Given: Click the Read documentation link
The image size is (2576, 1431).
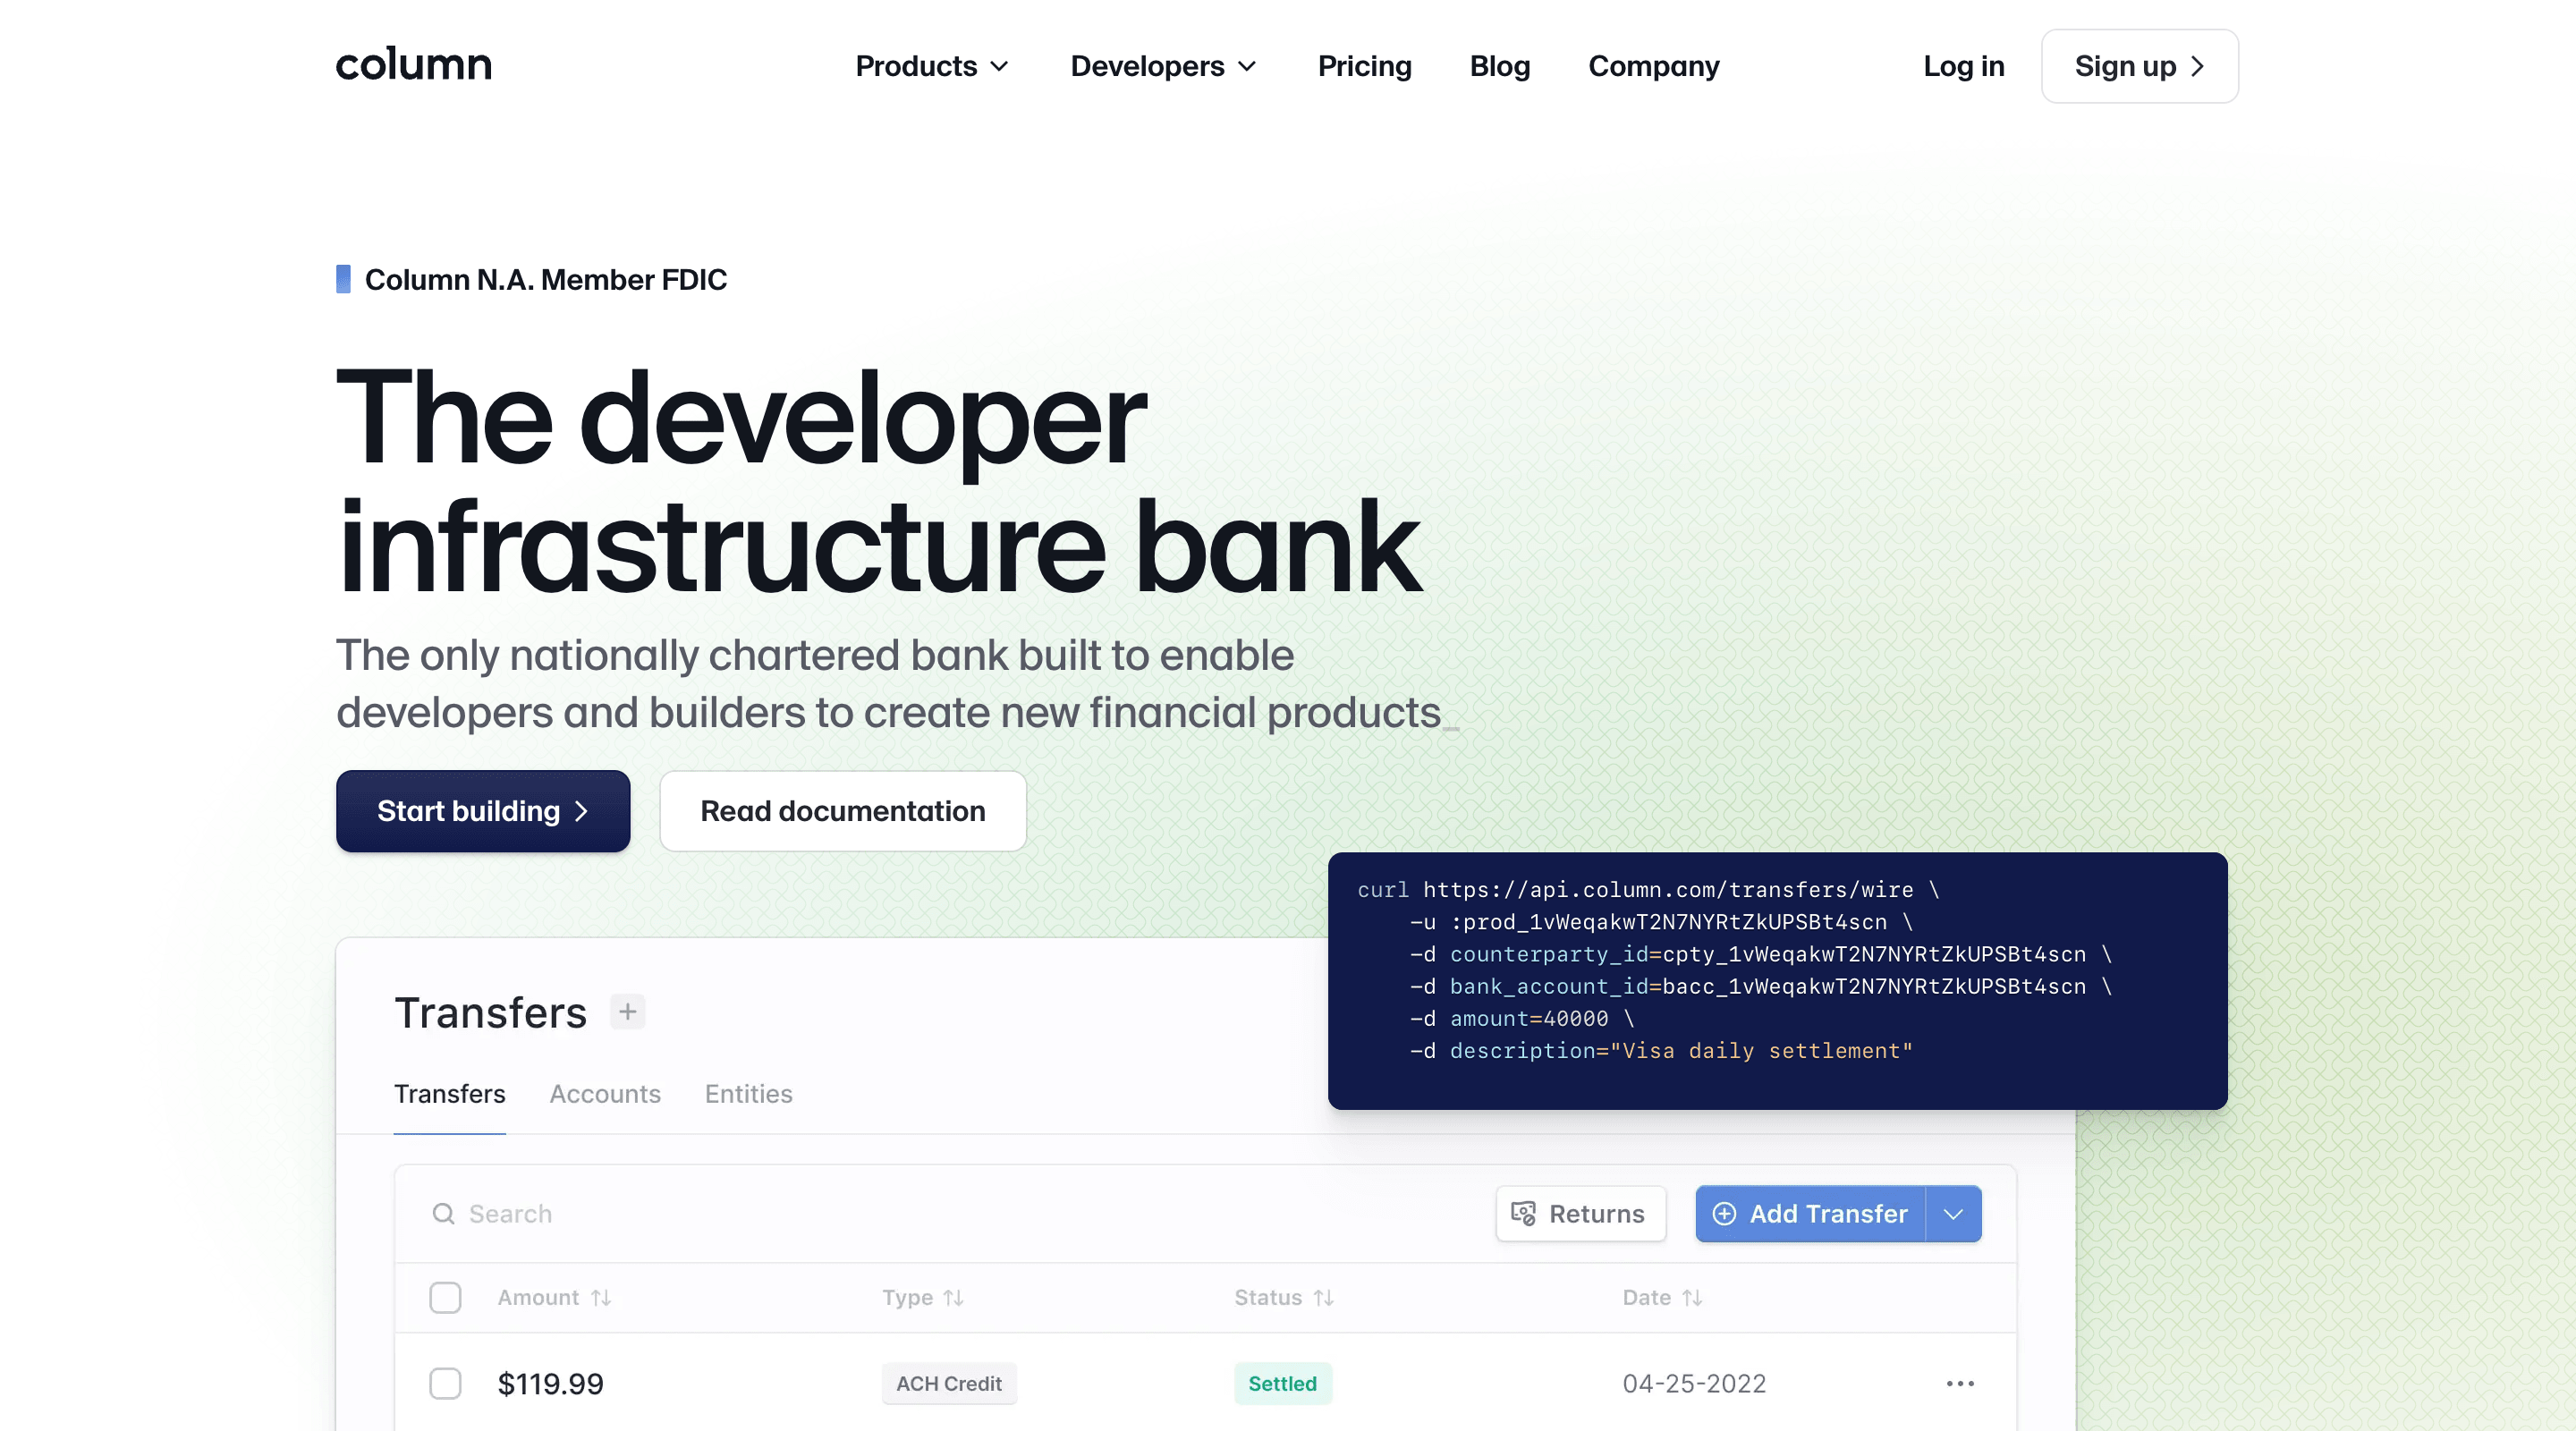Looking at the screenshot, I should (x=843, y=810).
